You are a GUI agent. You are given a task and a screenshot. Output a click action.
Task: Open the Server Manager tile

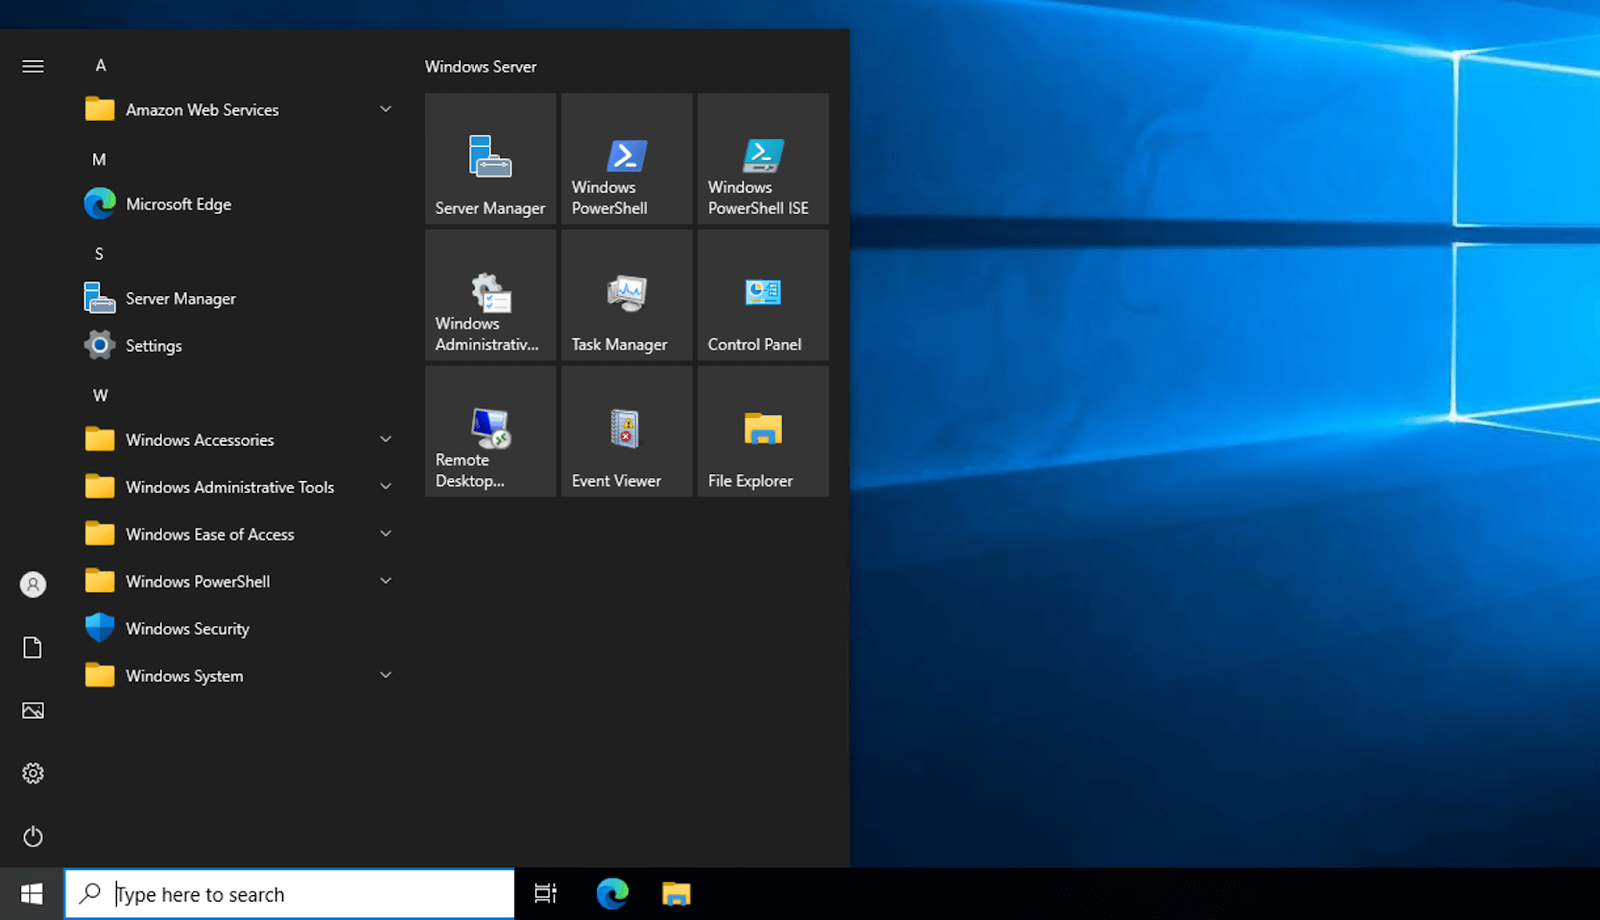click(x=490, y=158)
